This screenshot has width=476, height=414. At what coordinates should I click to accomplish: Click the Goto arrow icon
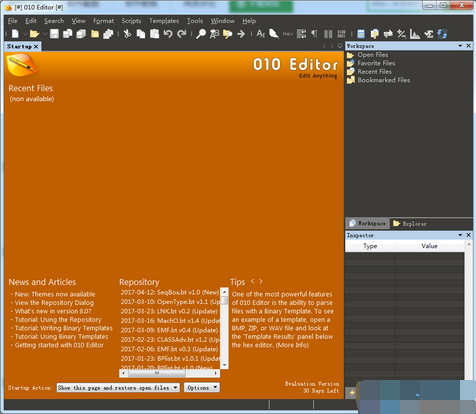[241, 34]
